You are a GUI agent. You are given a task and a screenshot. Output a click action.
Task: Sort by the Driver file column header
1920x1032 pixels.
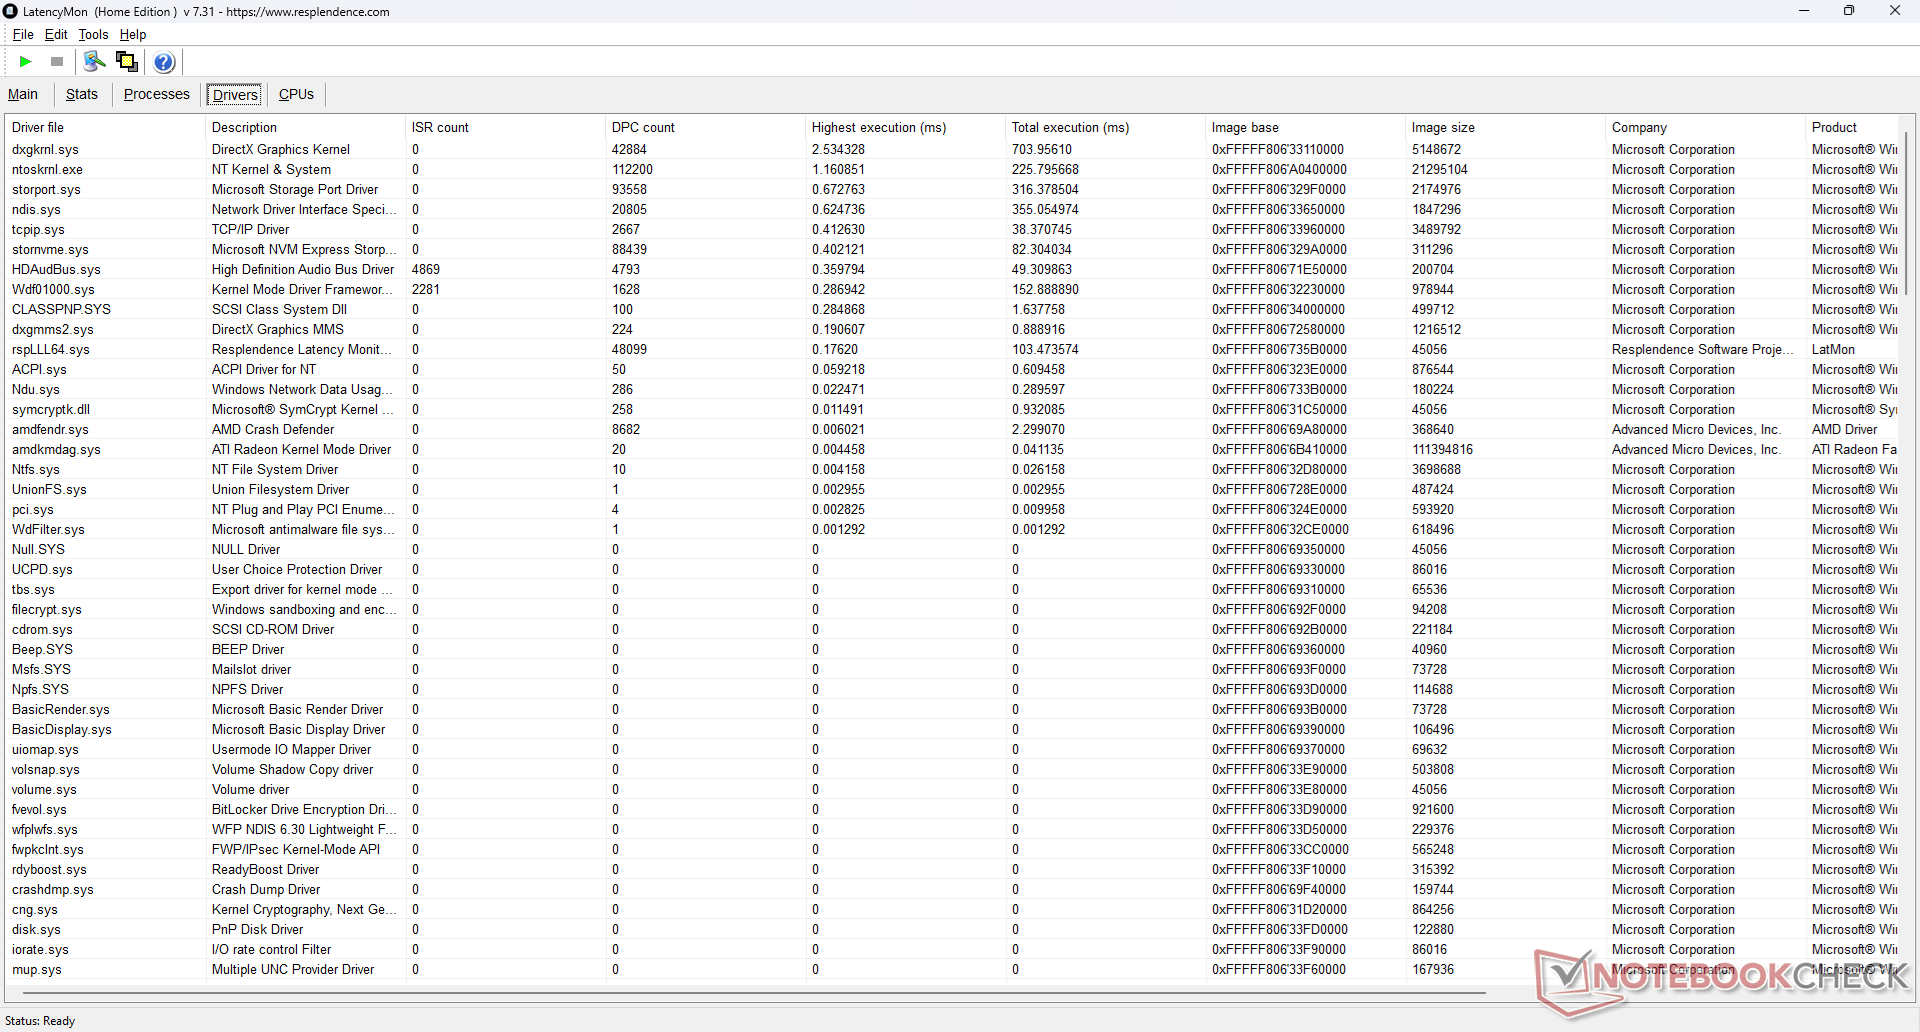click(105, 127)
